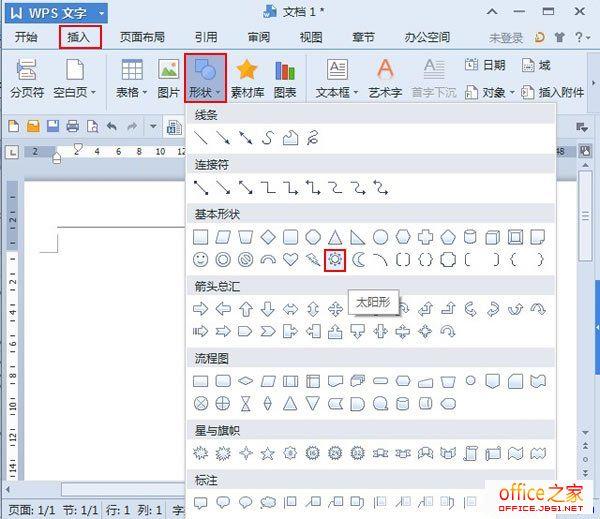Image resolution: width=600 pixels, height=519 pixels.
Task: Click the open folder icon
Action: click(33, 126)
